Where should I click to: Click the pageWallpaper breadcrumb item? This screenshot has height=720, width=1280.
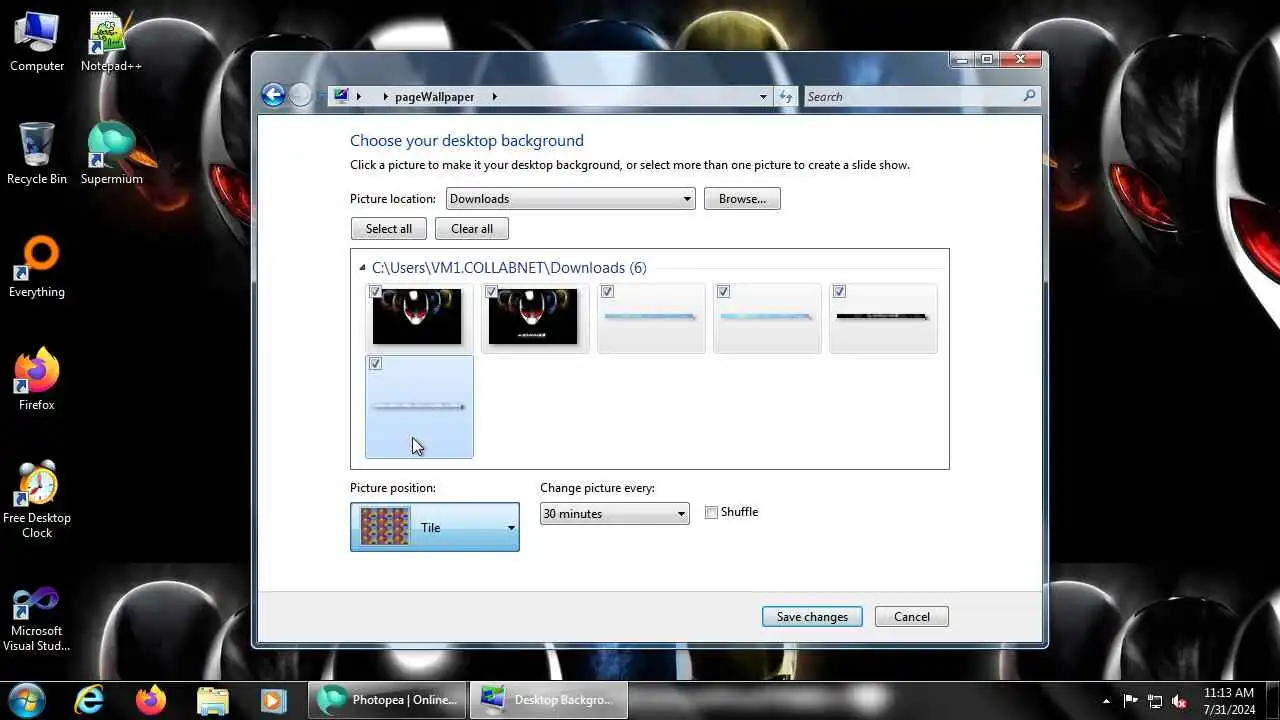434,97
